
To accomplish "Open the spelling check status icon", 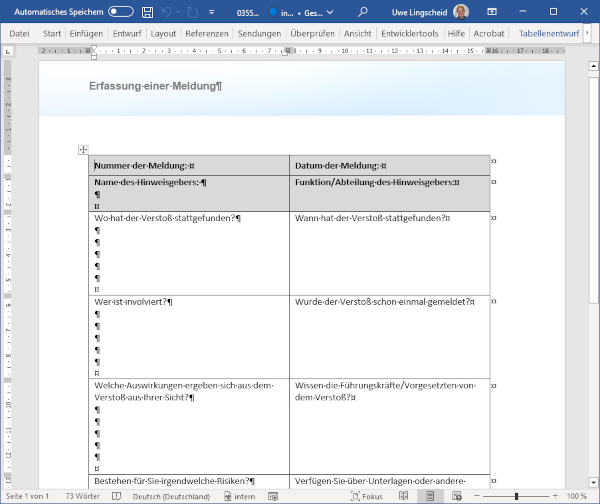I will pos(116,496).
